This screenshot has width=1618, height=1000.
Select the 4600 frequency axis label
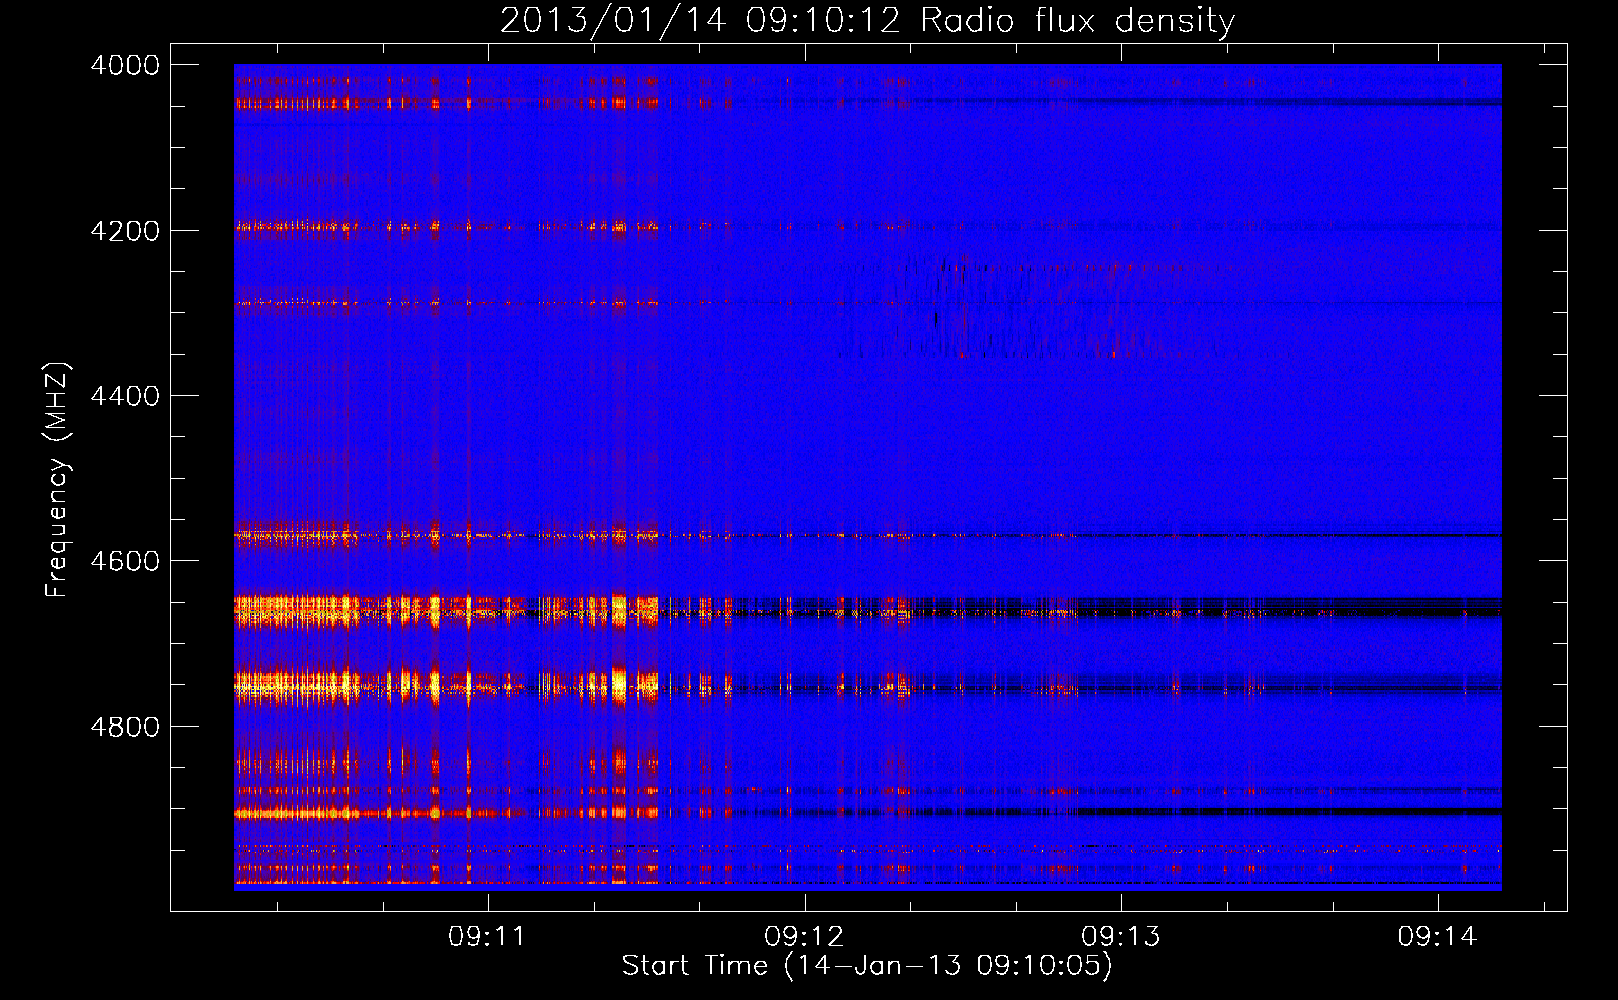(x=125, y=561)
